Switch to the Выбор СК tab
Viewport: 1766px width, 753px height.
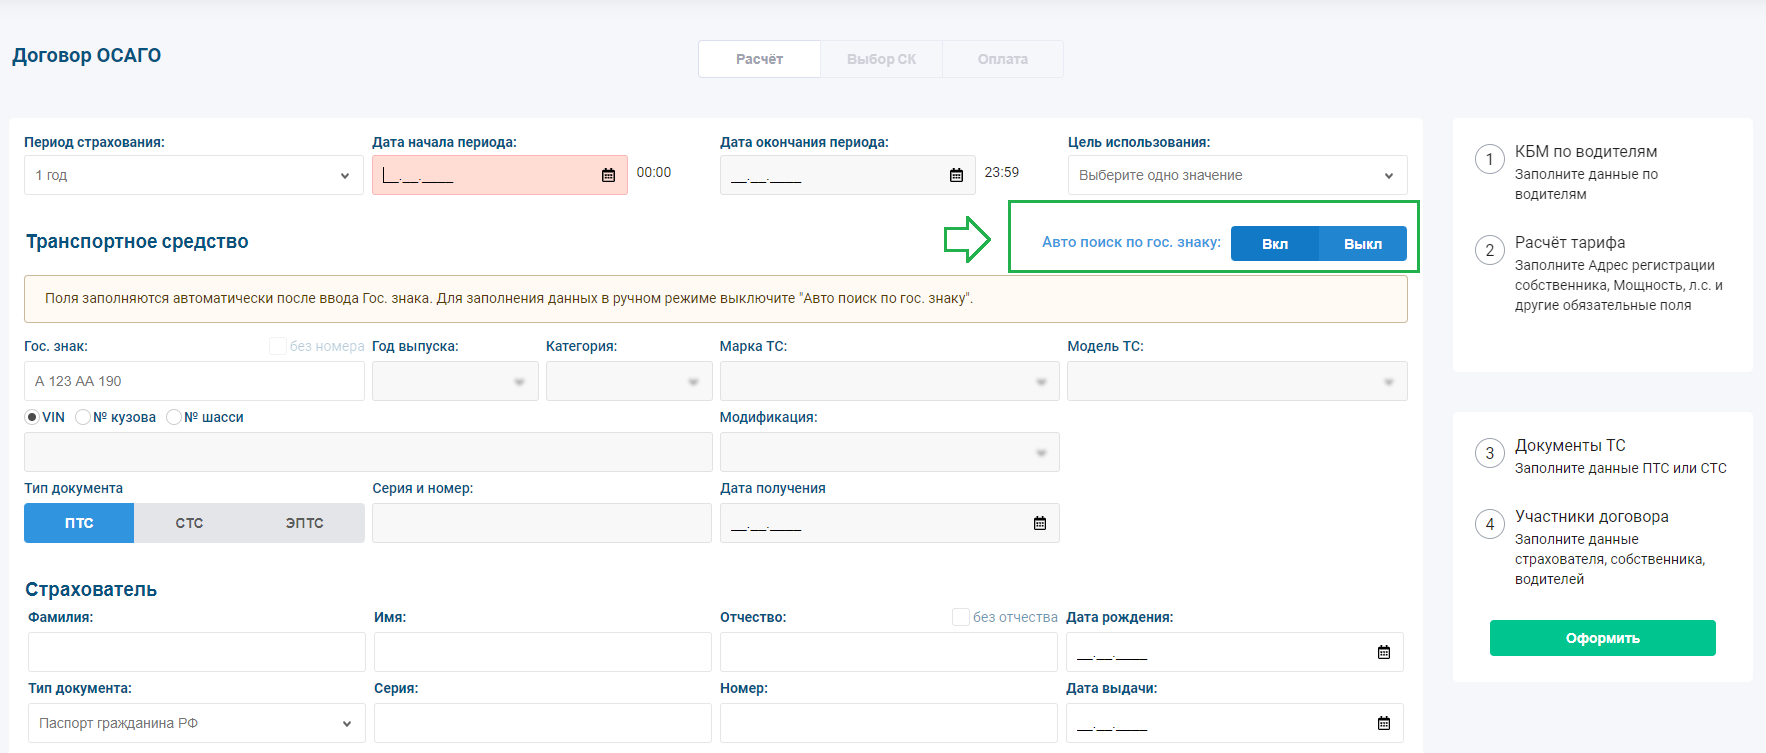881,59
